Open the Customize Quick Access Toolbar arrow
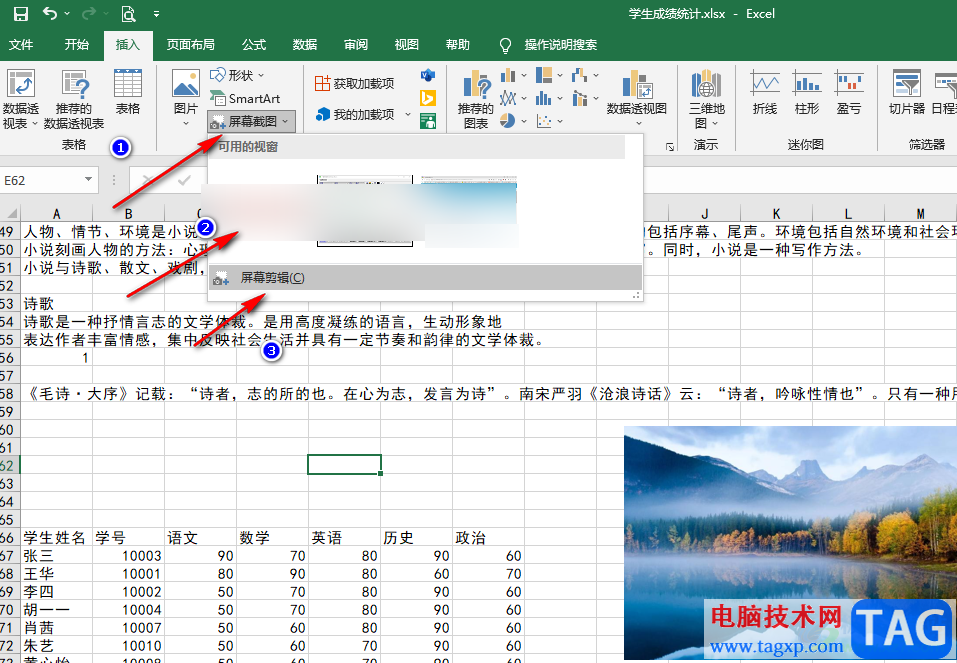This screenshot has width=957, height=663. 157,13
